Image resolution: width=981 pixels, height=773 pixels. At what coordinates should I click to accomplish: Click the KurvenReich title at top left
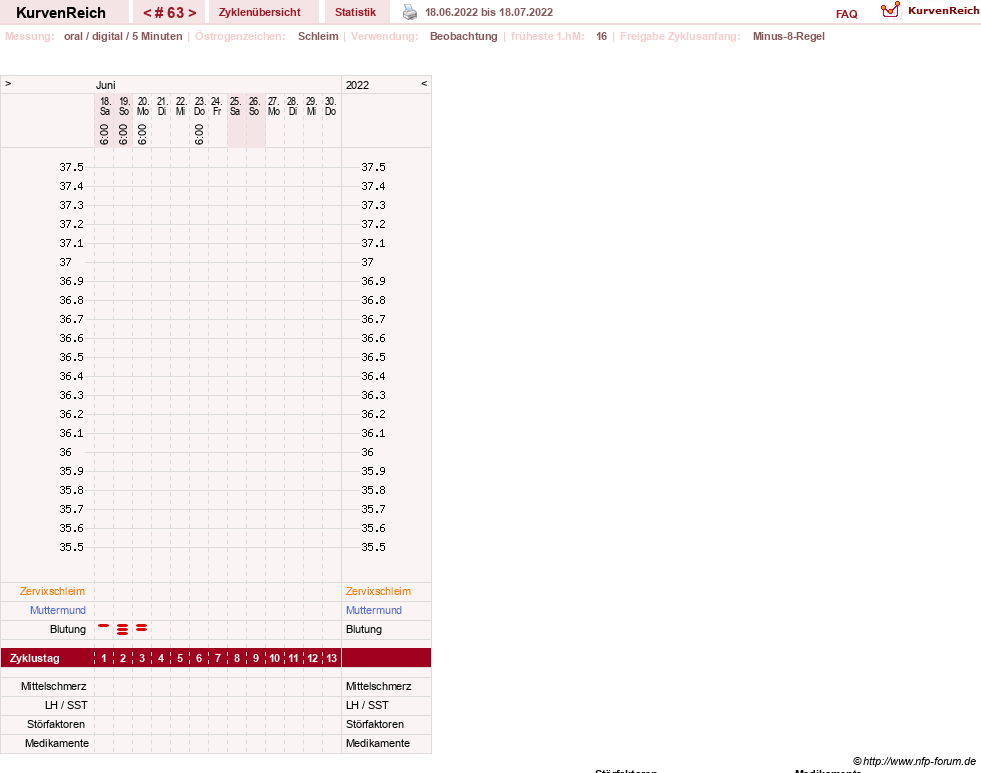pyautogui.click(x=61, y=13)
